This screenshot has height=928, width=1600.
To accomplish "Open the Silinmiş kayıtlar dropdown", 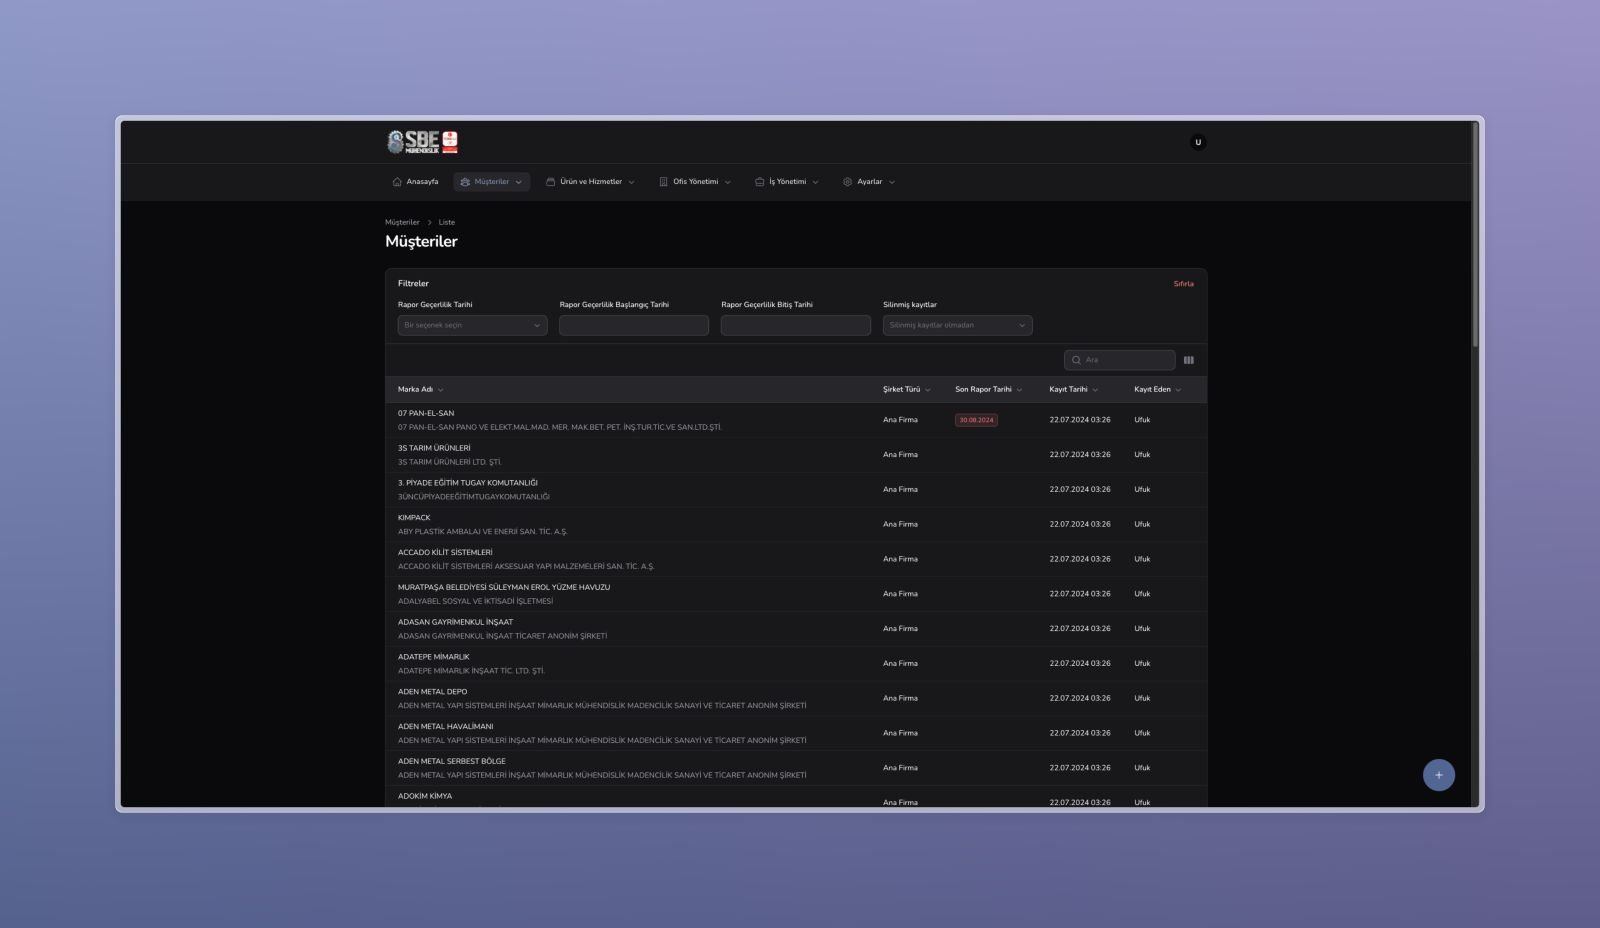I will click(x=957, y=325).
